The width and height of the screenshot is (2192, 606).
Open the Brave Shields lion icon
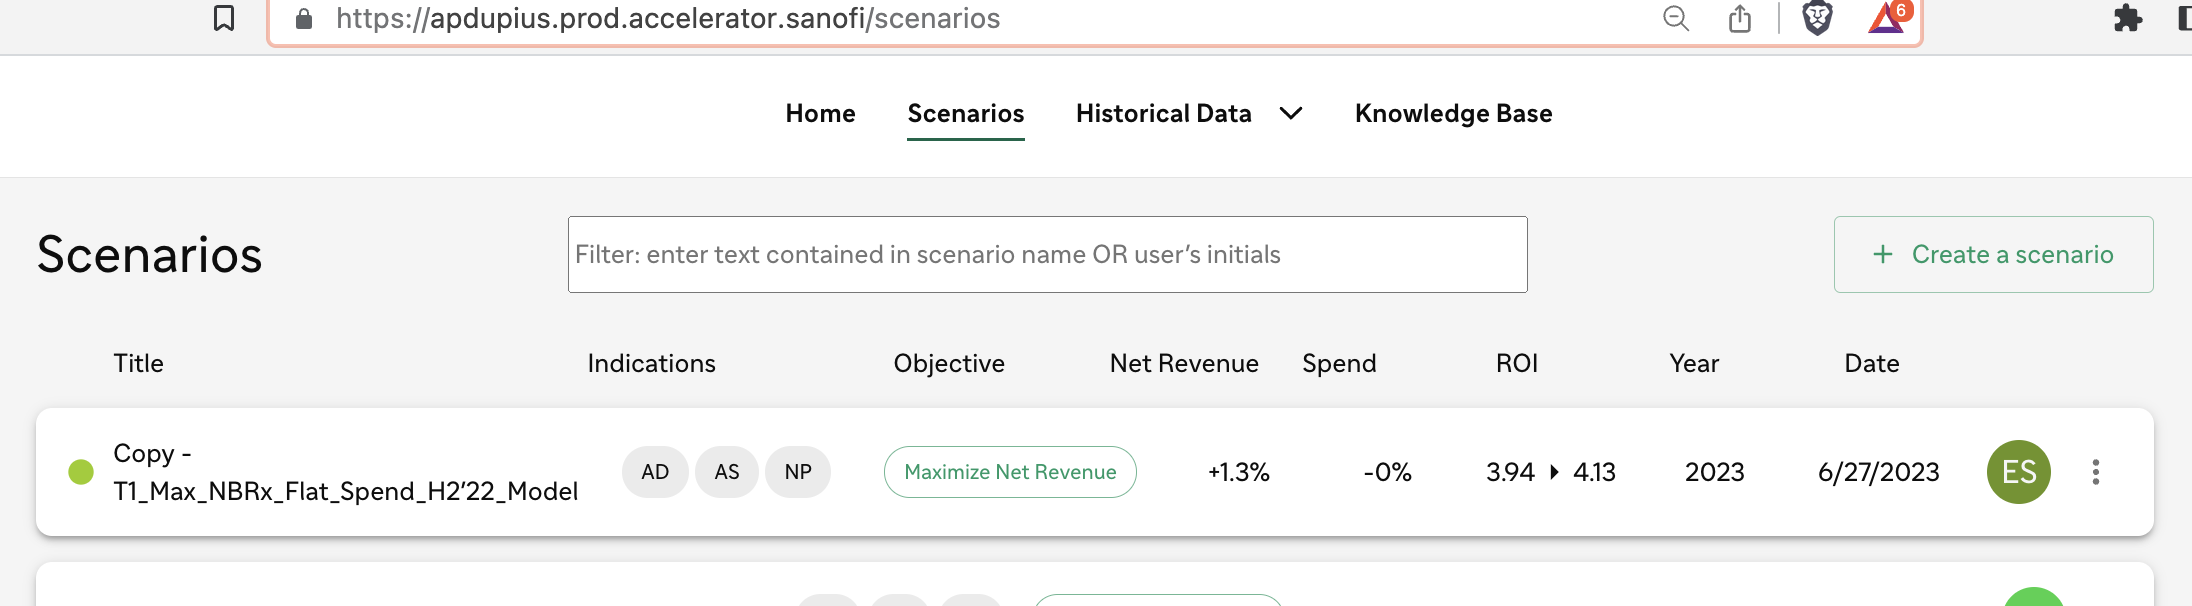(x=1817, y=18)
